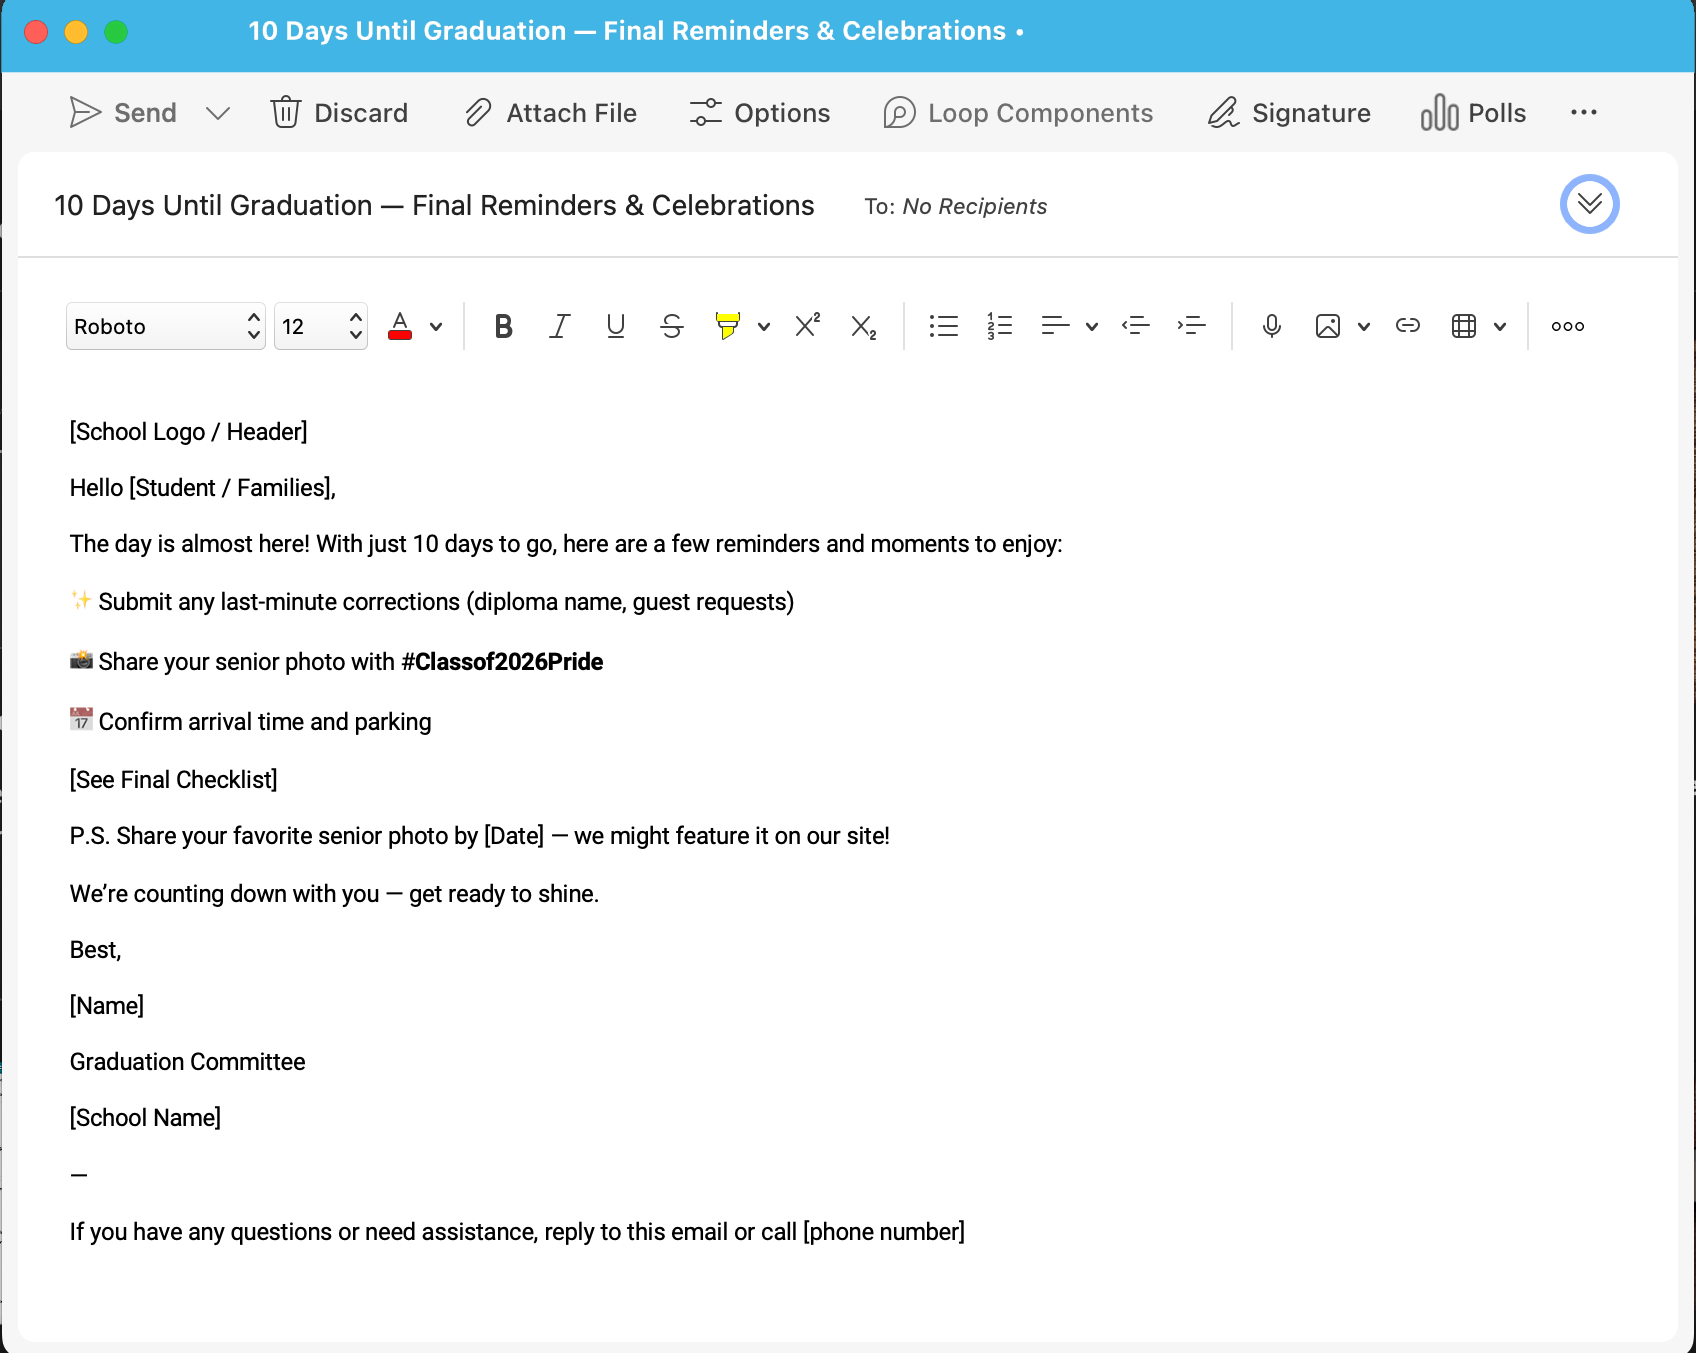This screenshot has width=1696, height=1353.
Task: Open the top toolbar overflow menu
Action: tap(1584, 113)
